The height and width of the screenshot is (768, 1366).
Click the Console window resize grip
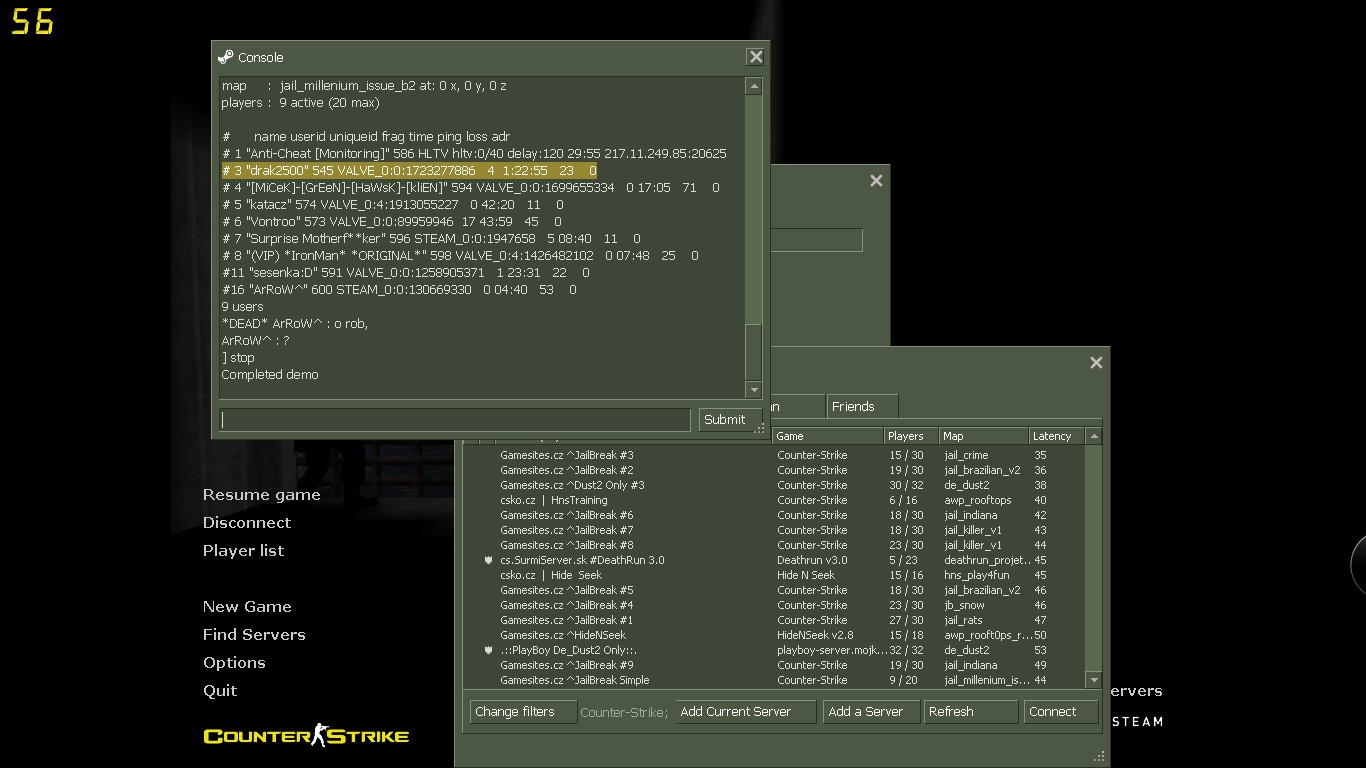(x=759, y=429)
